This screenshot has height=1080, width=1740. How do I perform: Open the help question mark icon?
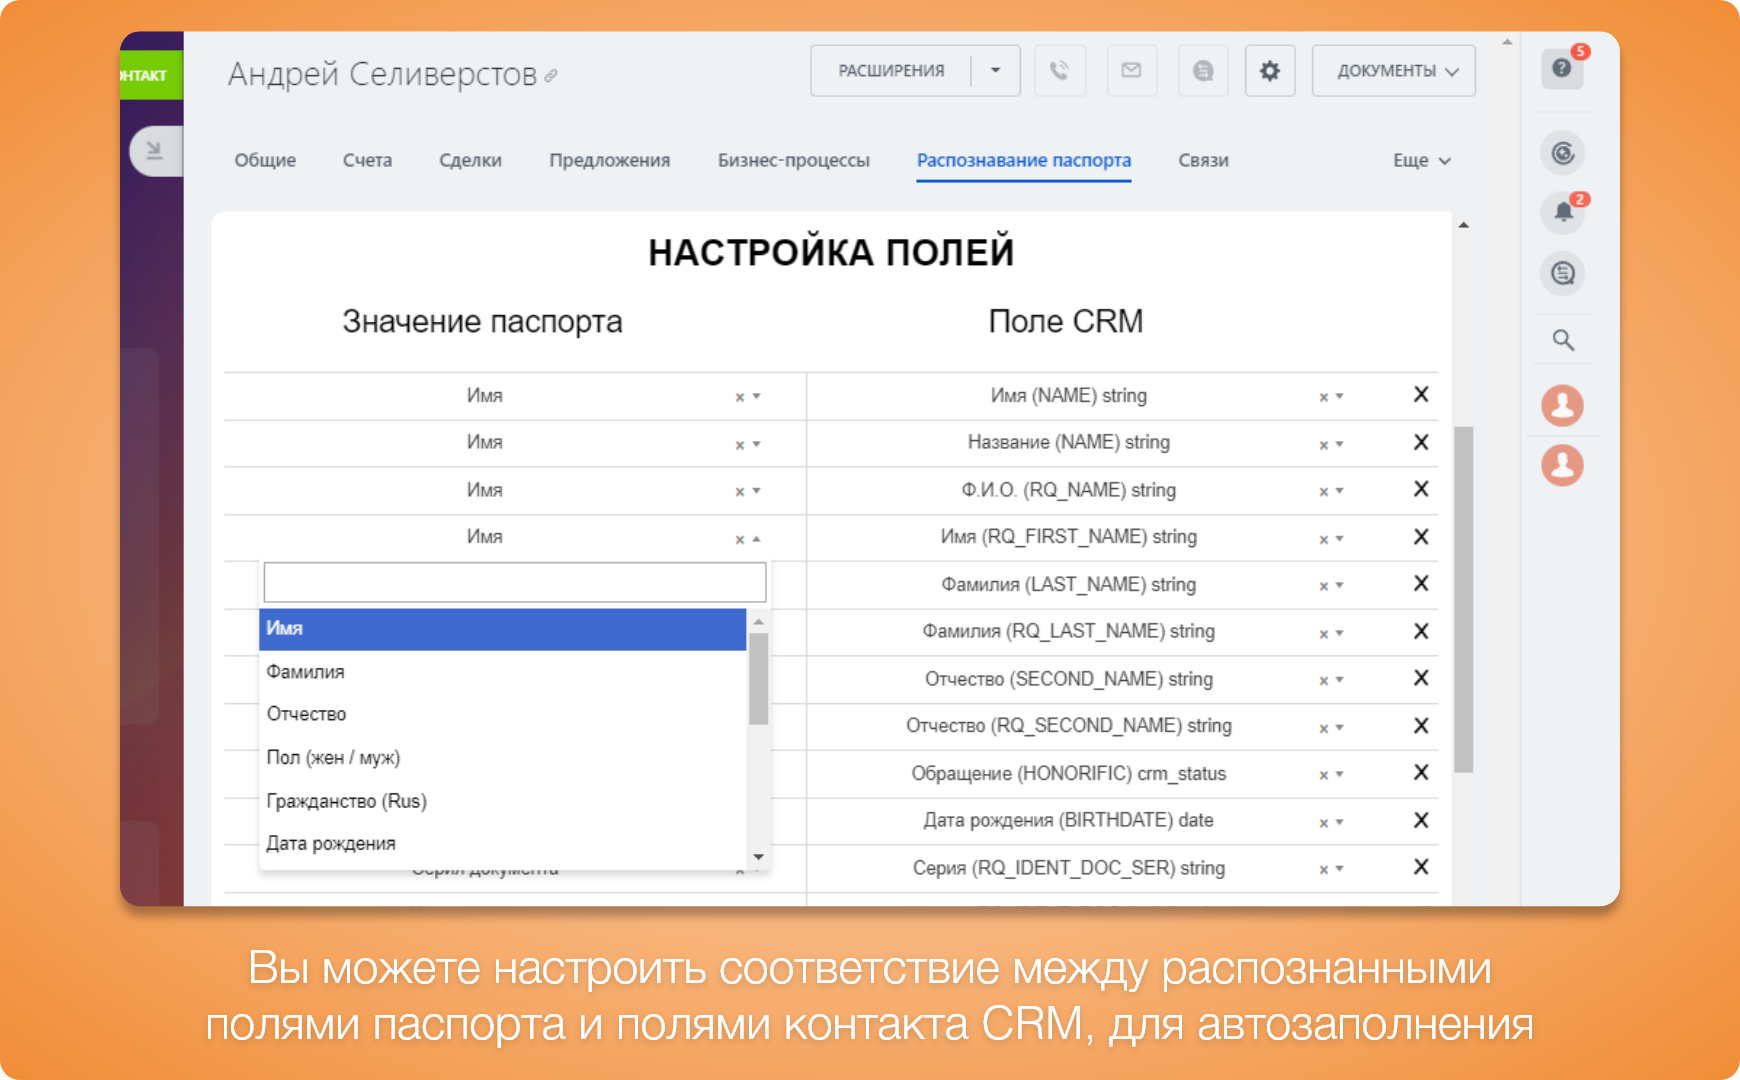coord(1562,69)
